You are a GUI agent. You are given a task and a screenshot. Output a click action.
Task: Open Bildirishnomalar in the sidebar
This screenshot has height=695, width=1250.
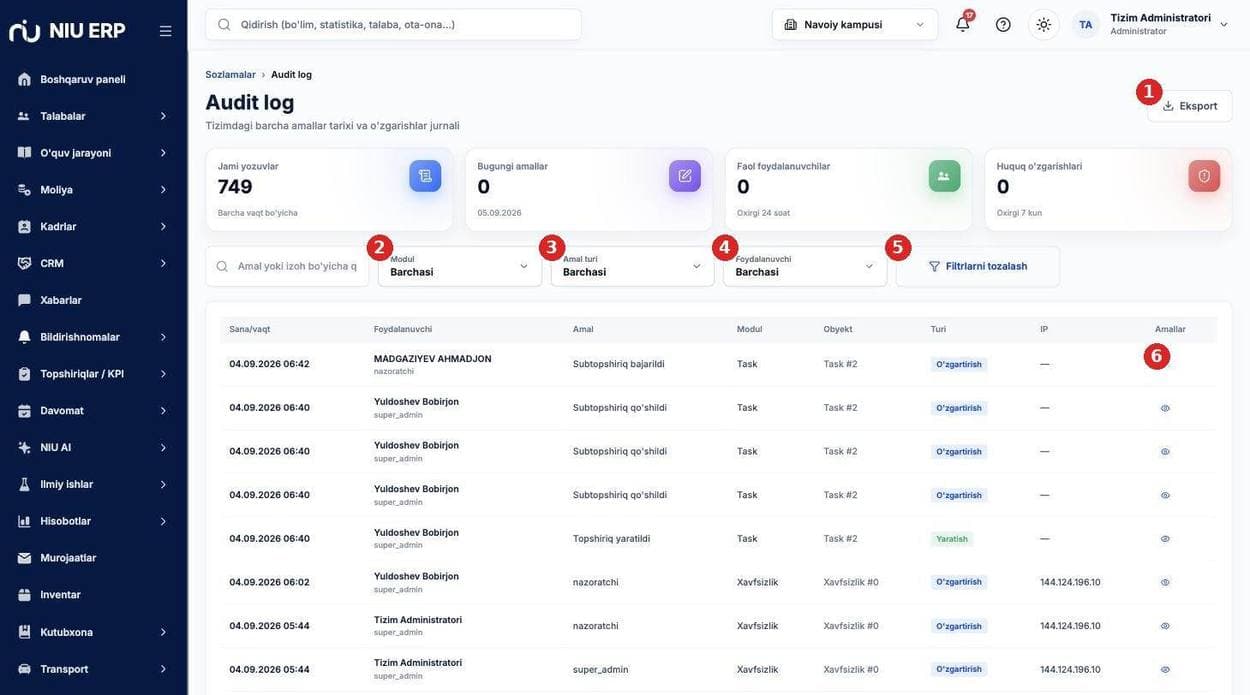click(x=93, y=337)
